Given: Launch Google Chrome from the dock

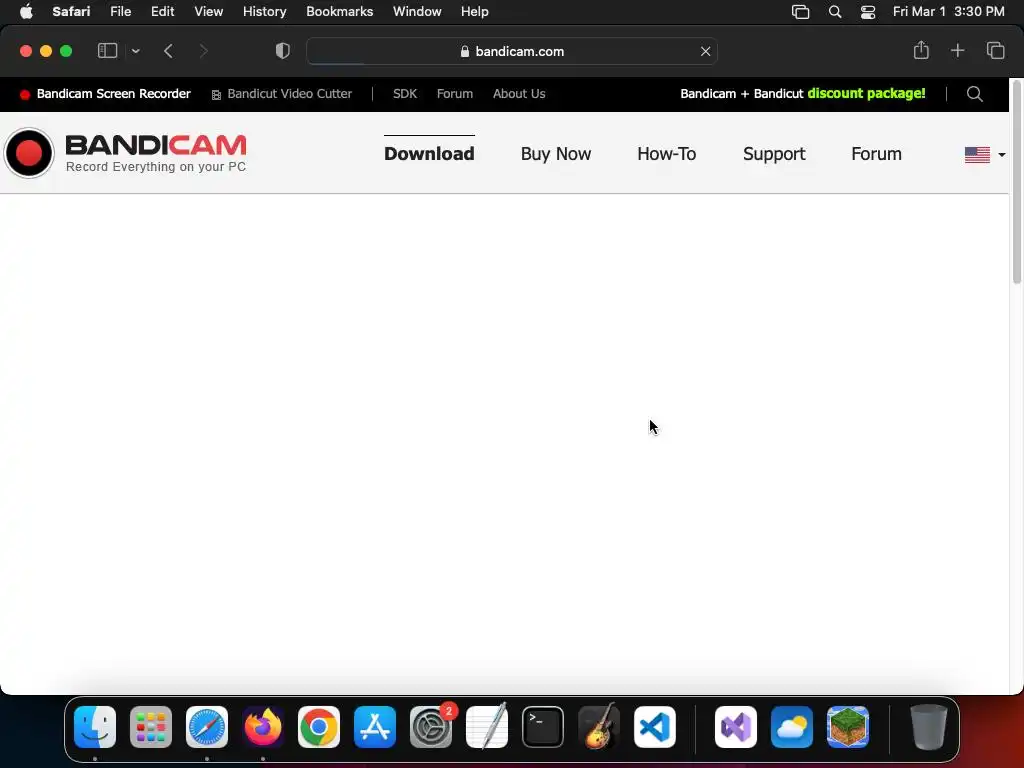Looking at the screenshot, I should click(x=319, y=727).
